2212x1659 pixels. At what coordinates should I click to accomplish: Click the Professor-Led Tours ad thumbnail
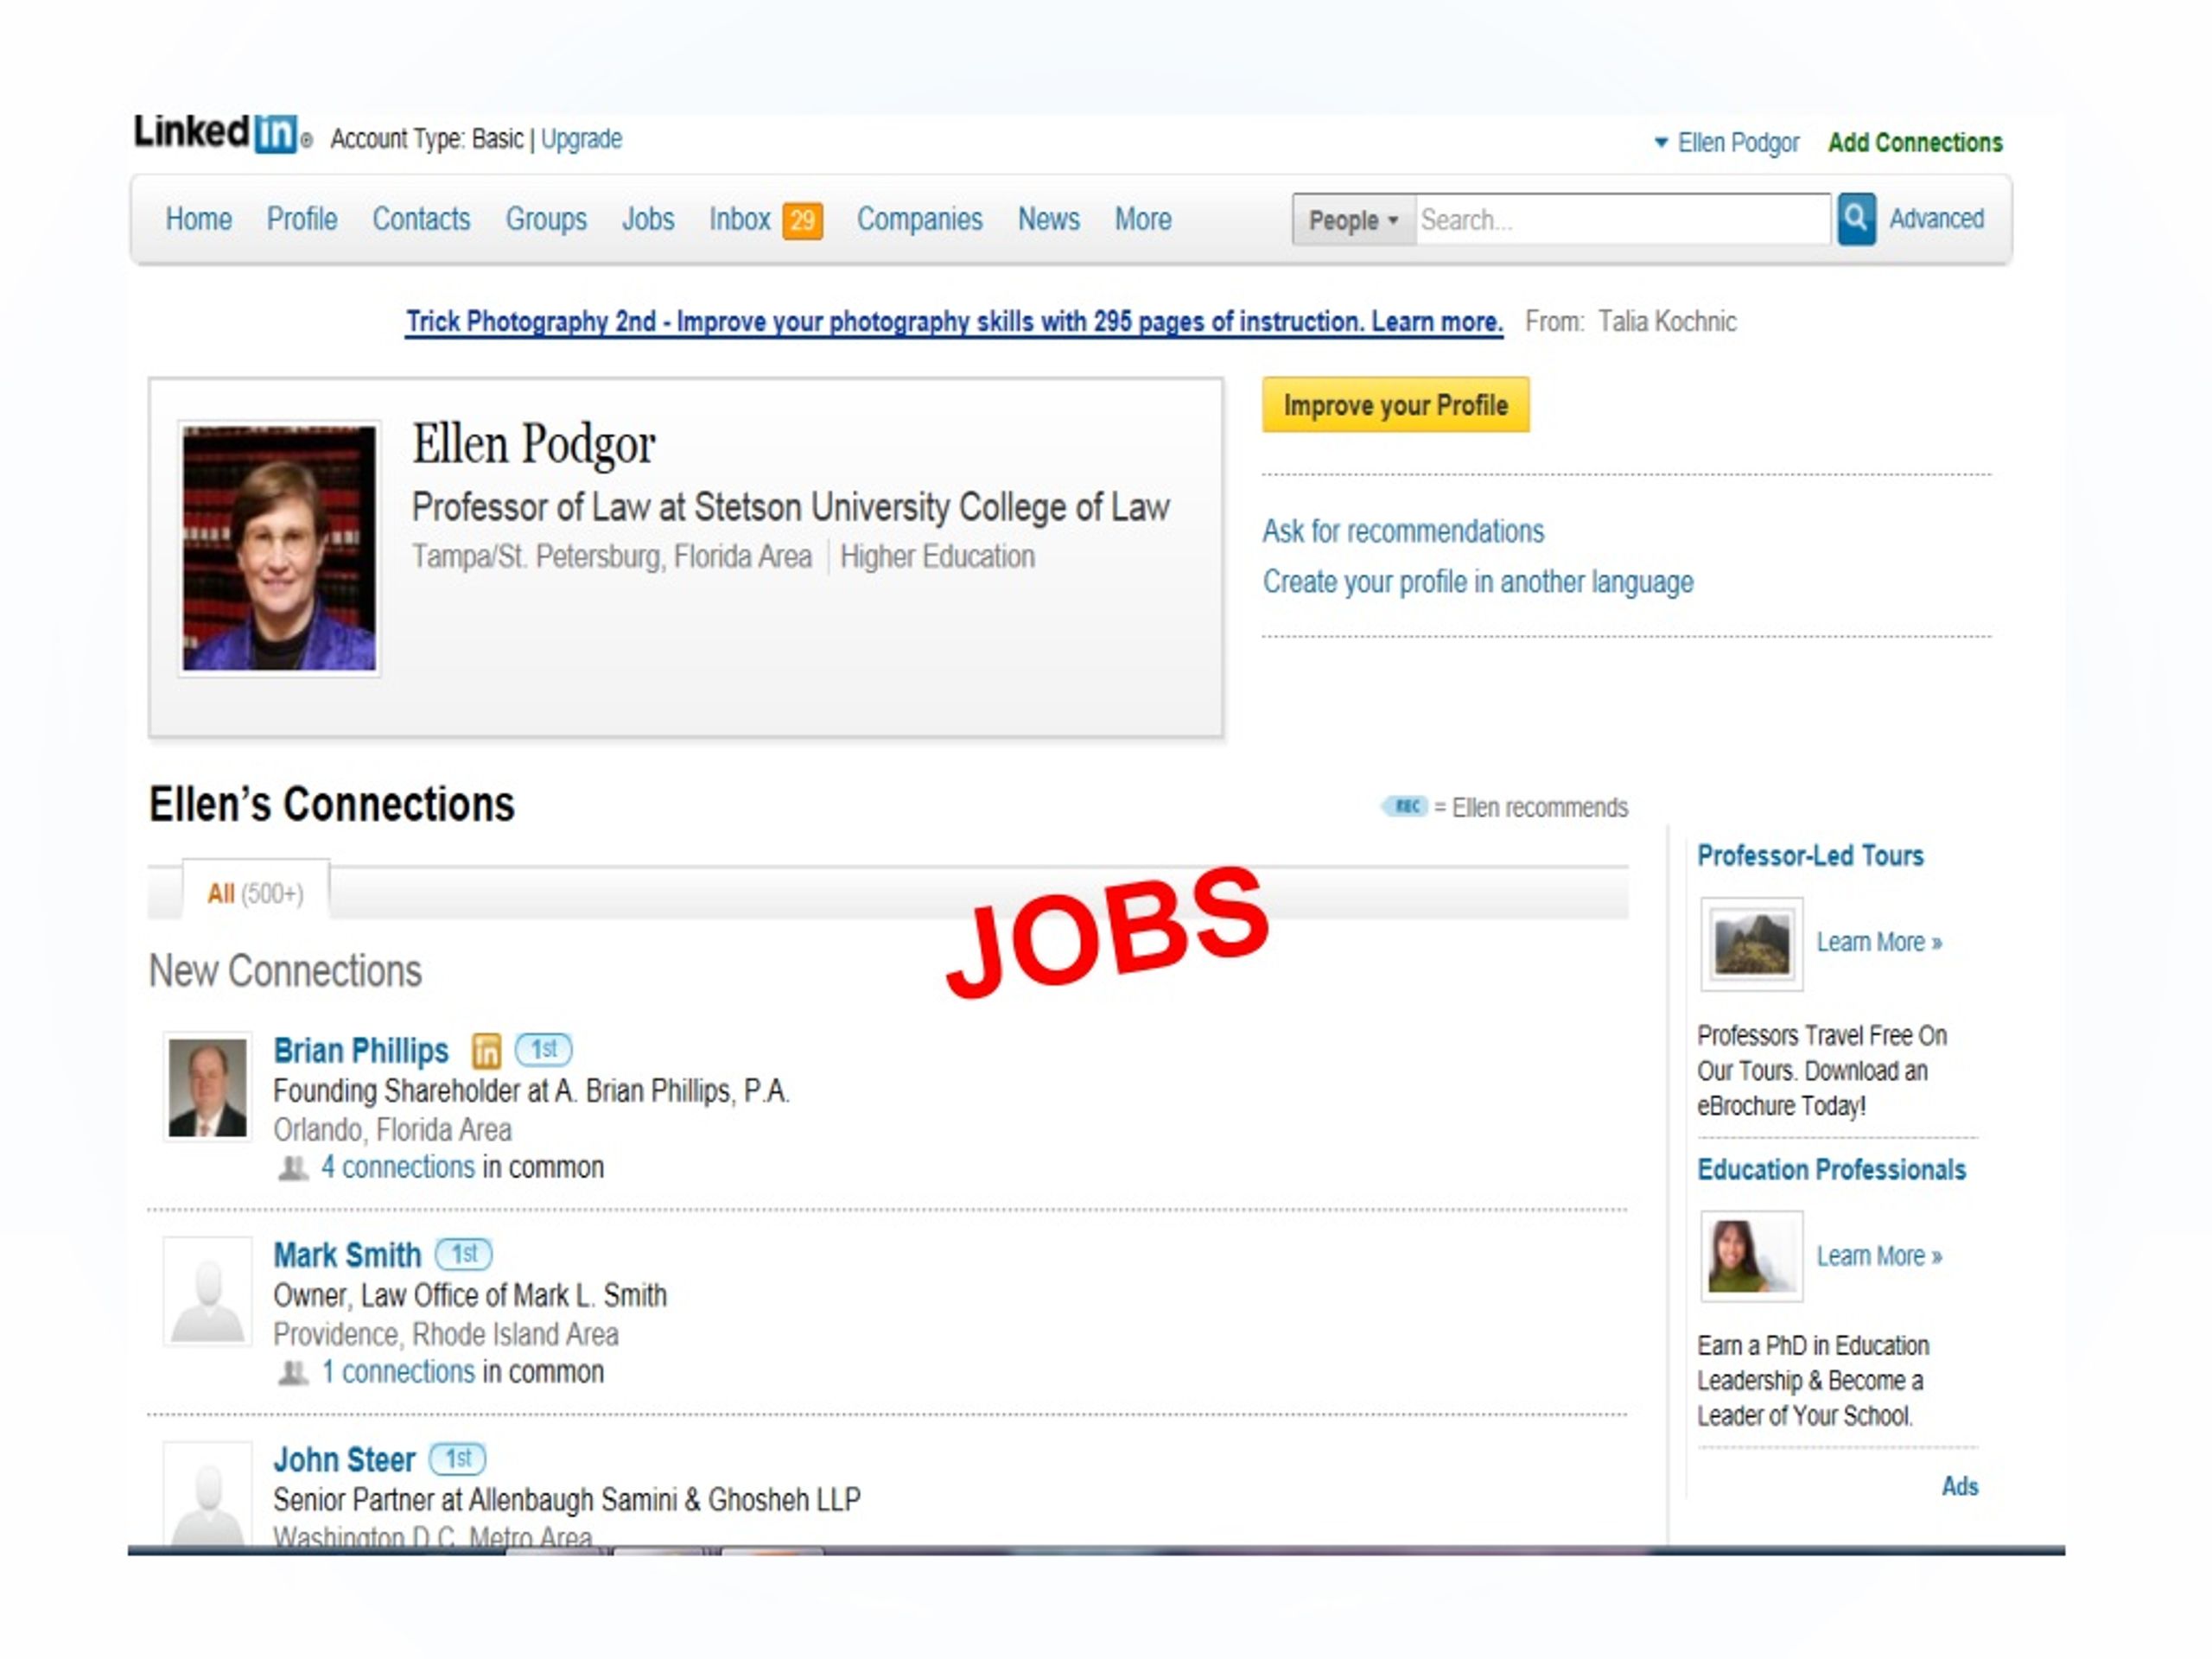click(x=1751, y=944)
